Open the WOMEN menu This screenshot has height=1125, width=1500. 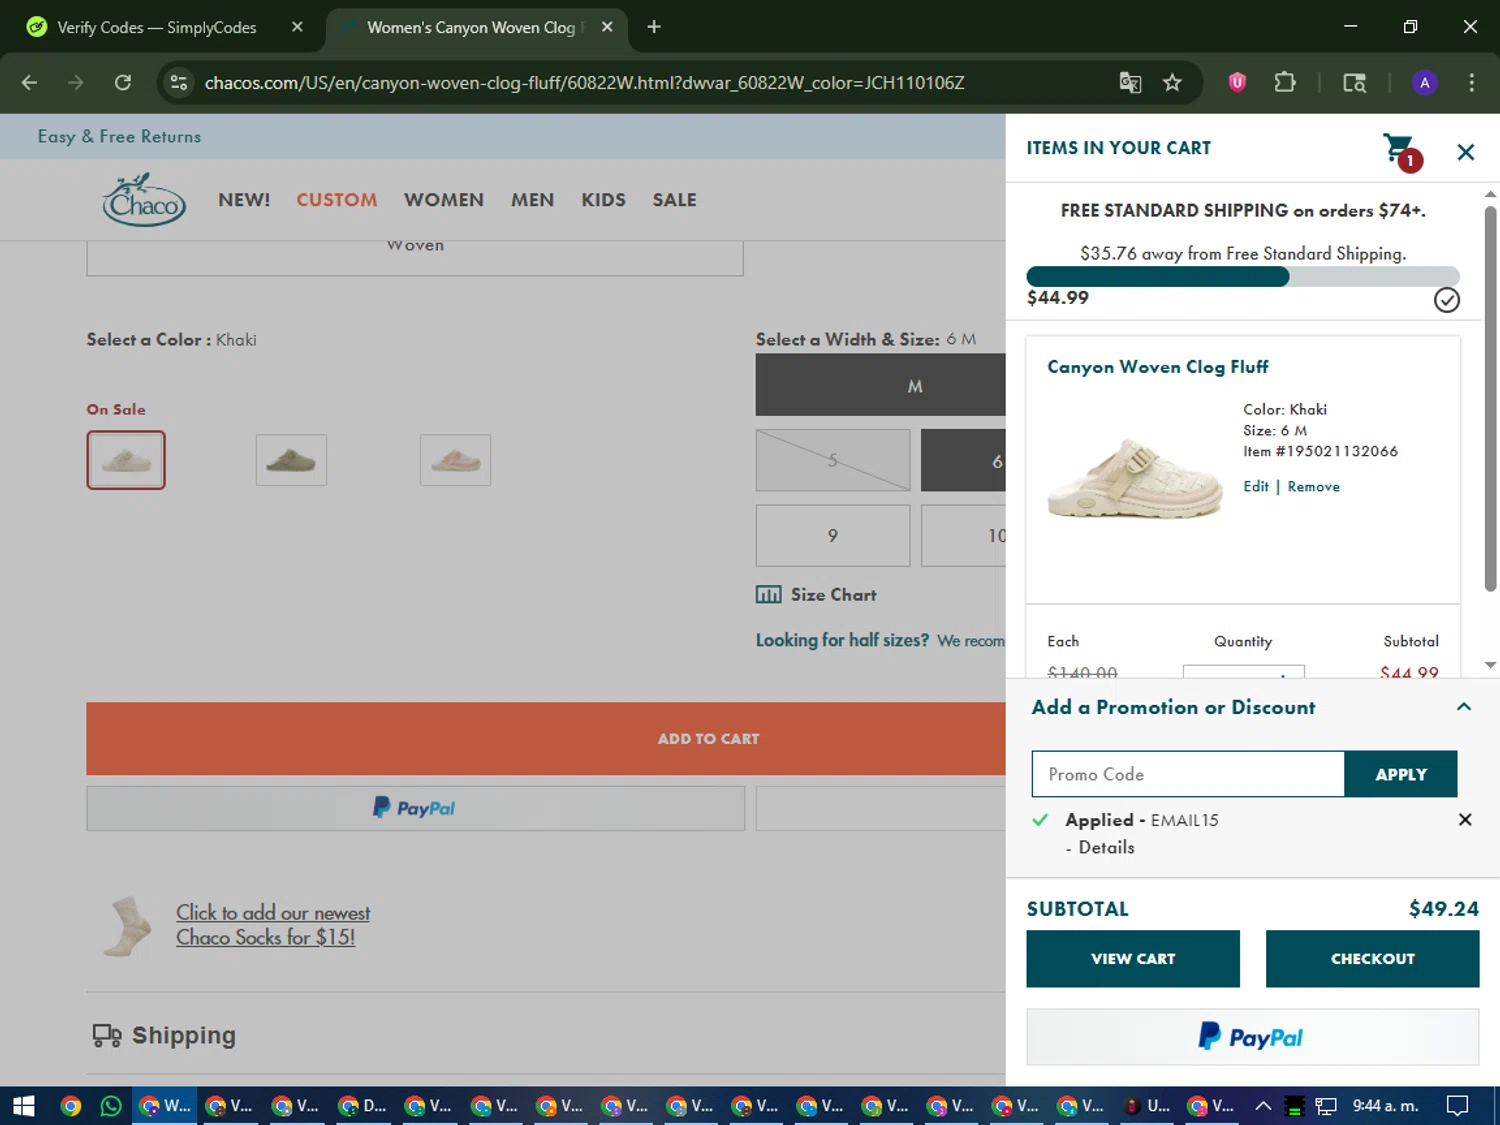444,200
